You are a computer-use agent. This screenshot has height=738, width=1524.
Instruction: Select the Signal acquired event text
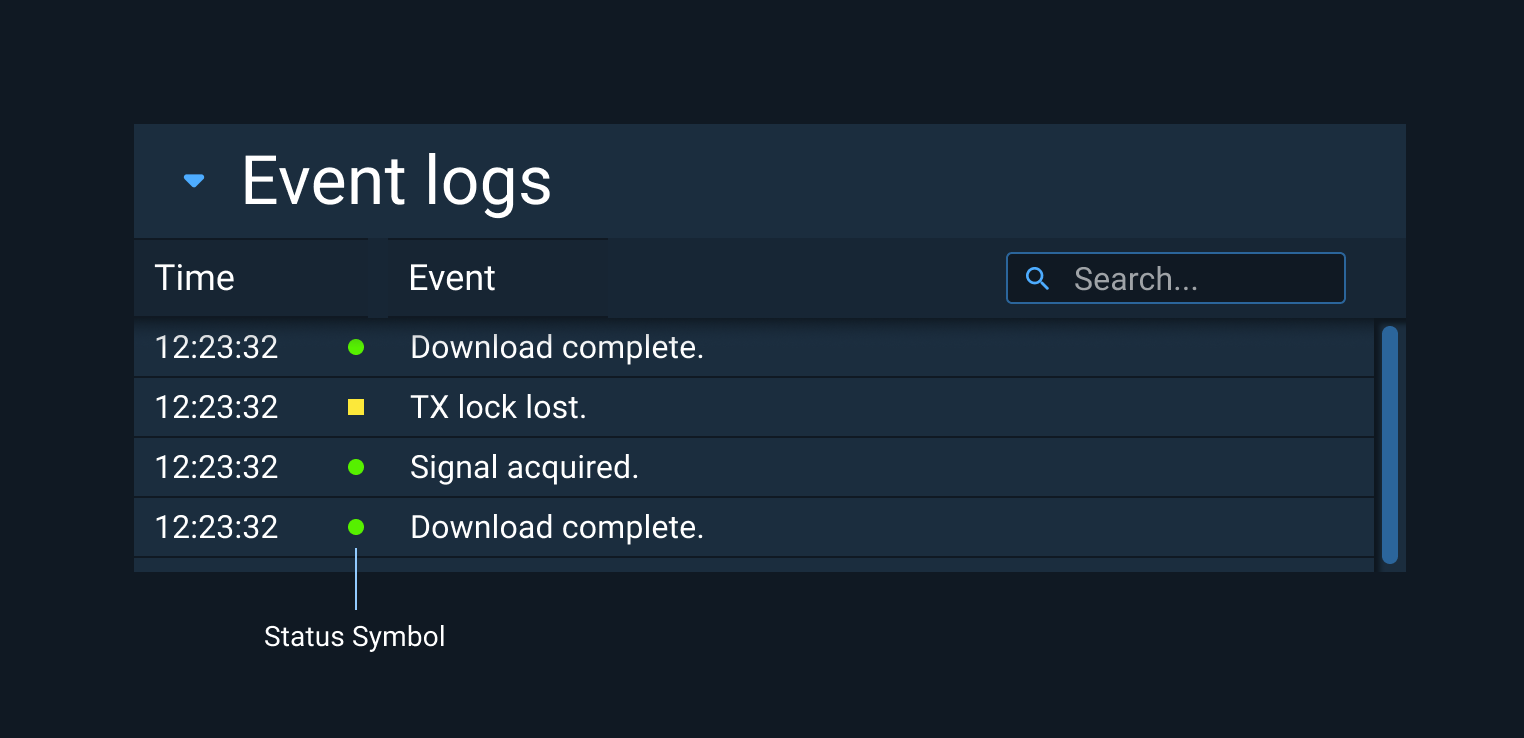pyautogui.click(x=524, y=467)
